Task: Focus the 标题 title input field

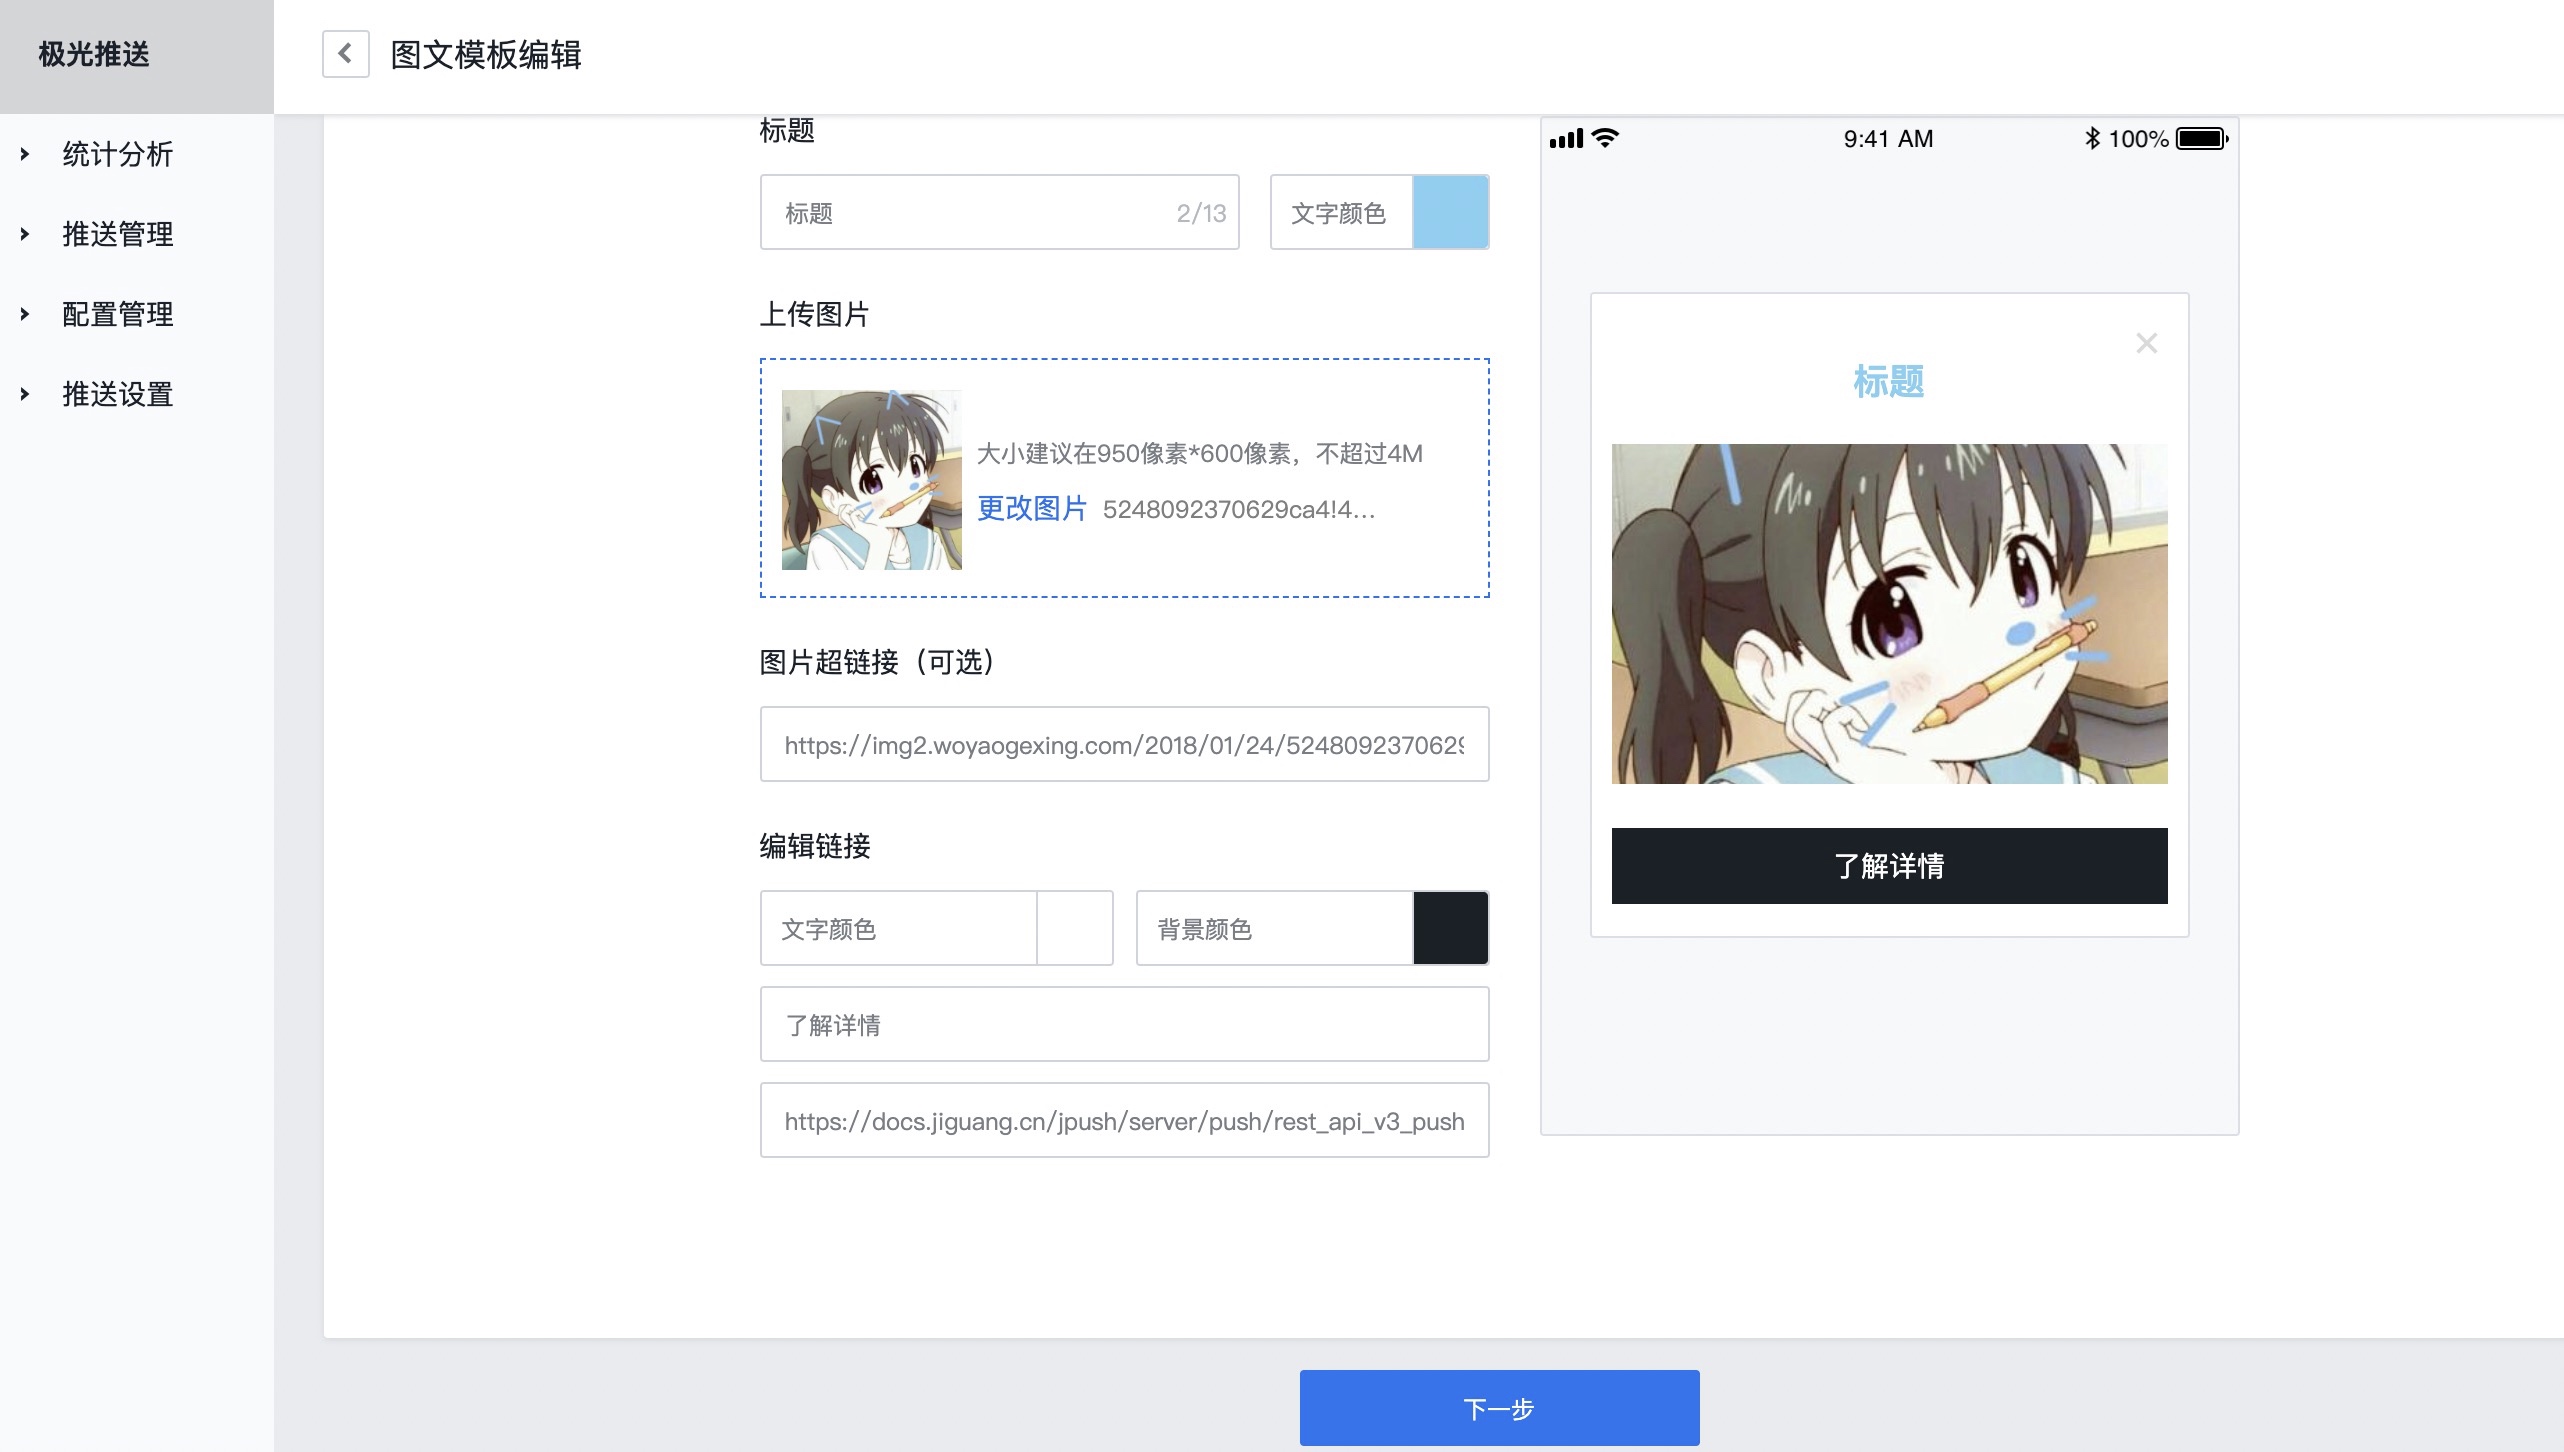Action: pos(999,212)
